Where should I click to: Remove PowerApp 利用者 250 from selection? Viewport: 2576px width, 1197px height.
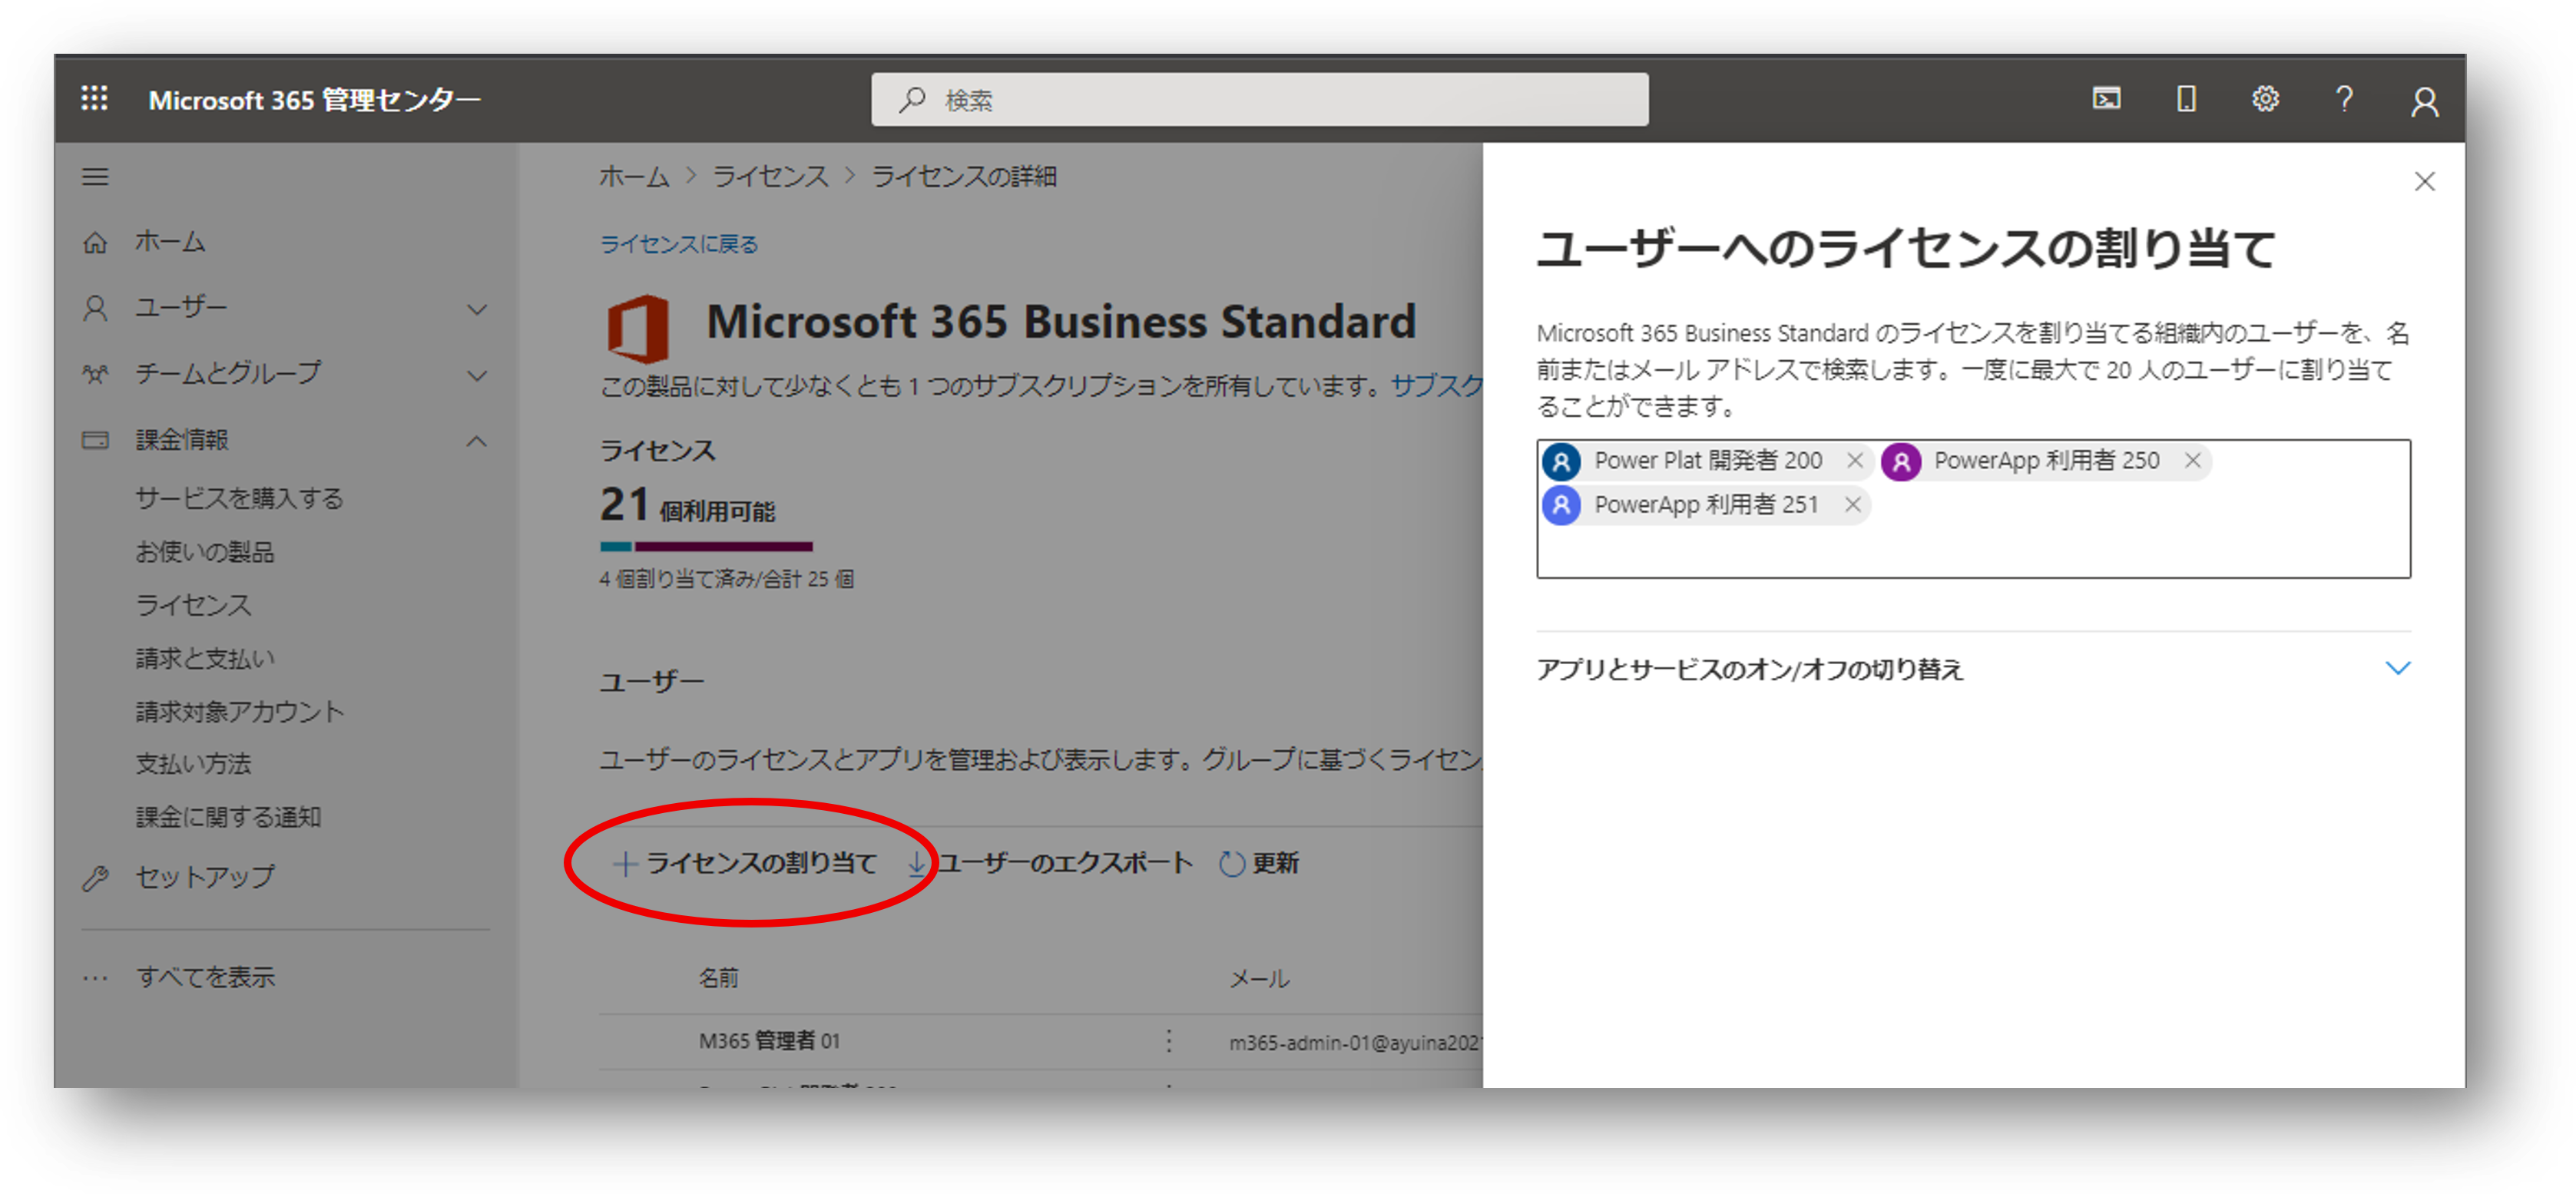click(2192, 460)
